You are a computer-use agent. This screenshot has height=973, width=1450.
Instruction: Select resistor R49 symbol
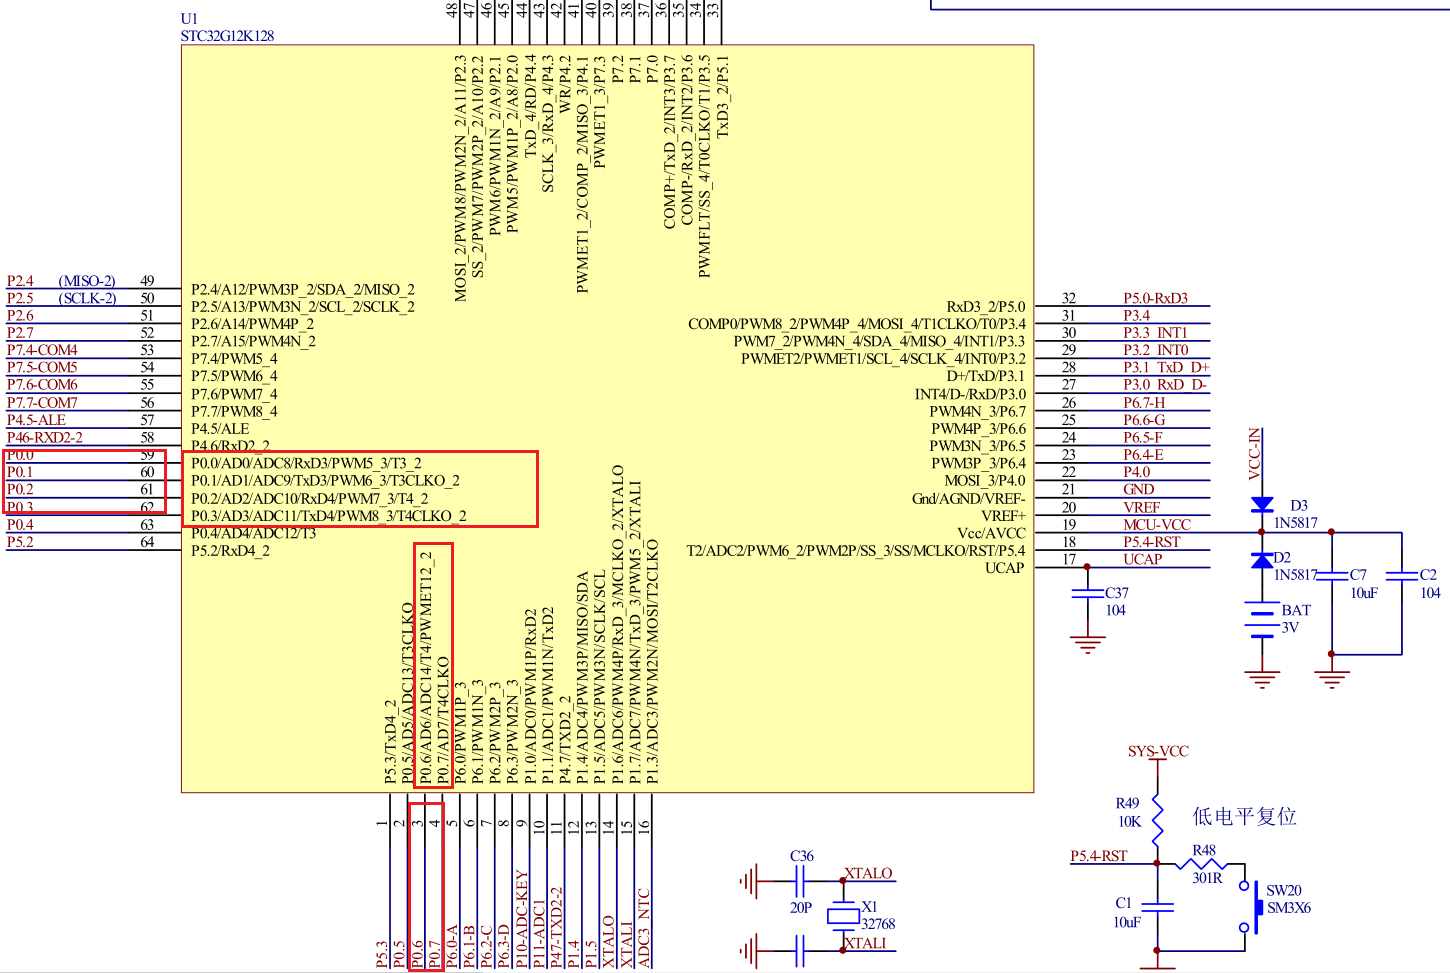(1158, 818)
